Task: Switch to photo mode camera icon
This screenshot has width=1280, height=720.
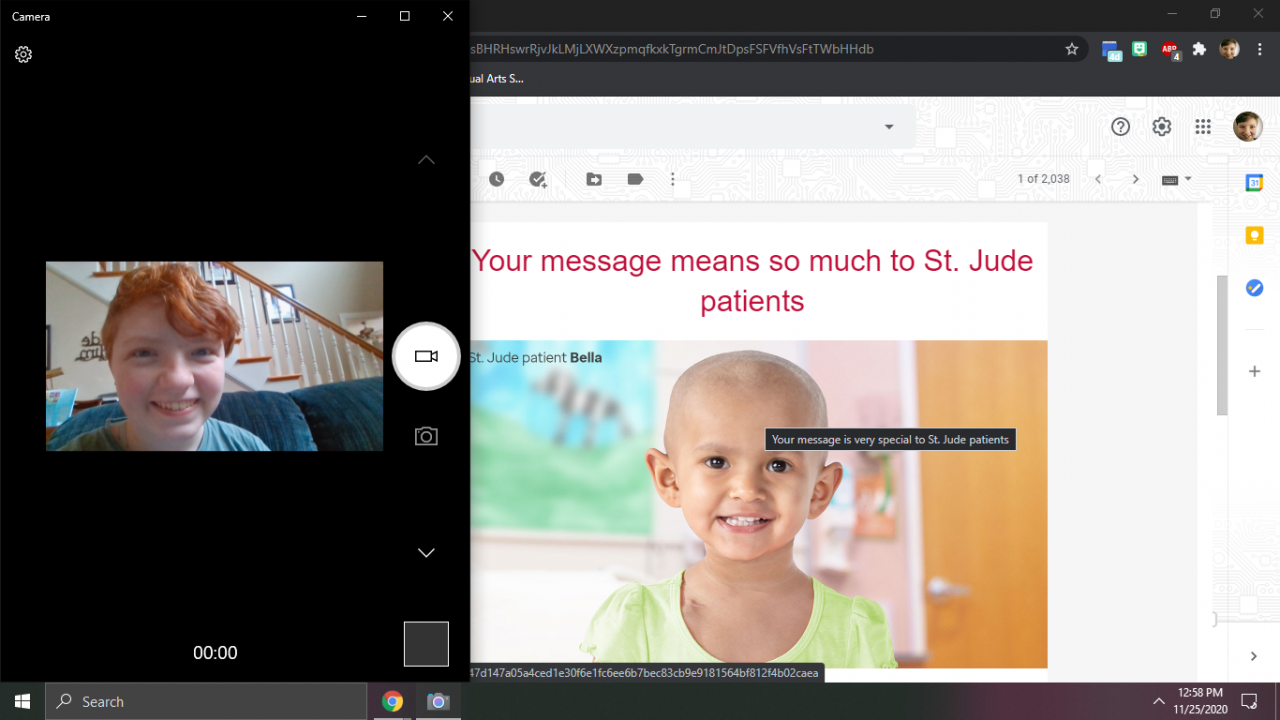Action: 426,436
